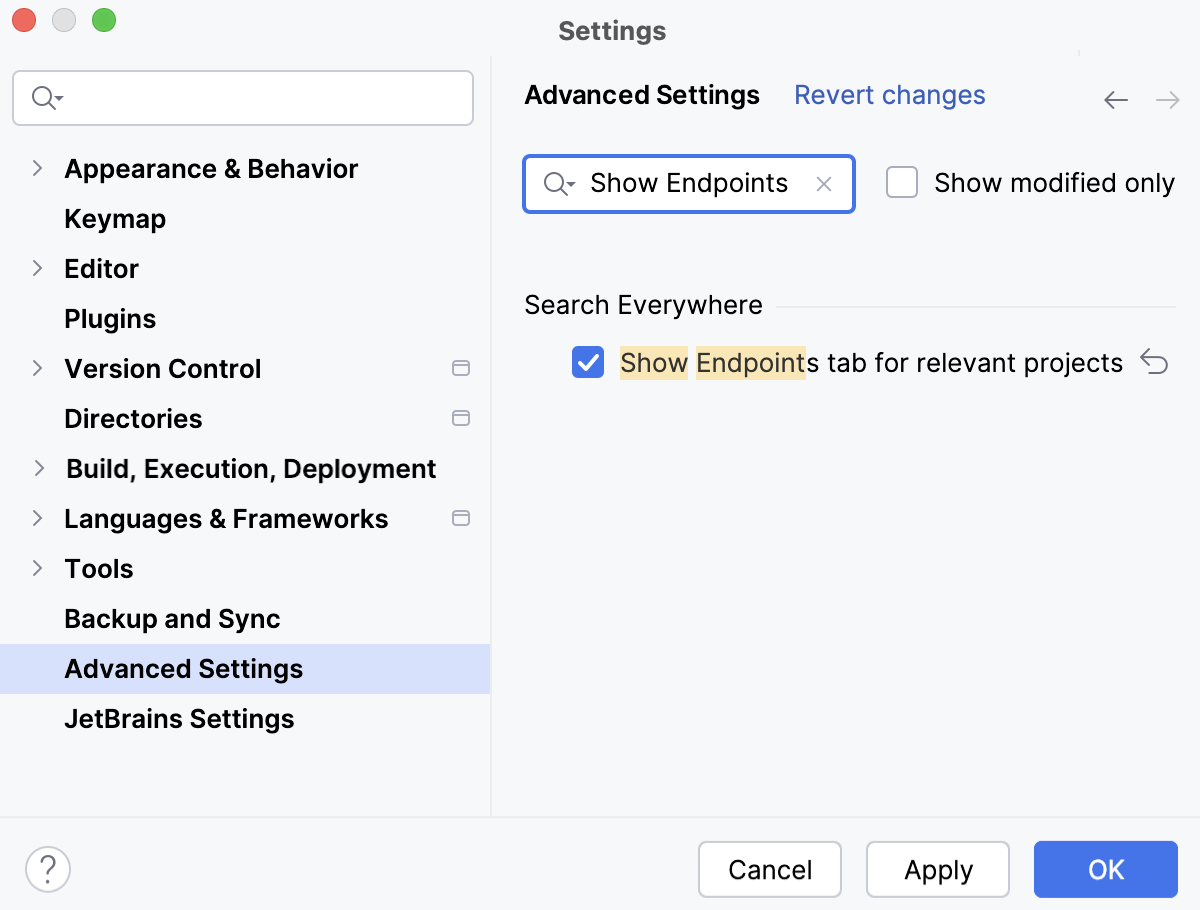Reset the Endpoints setting via the undo arrow
Image resolution: width=1200 pixels, height=910 pixels.
1155,363
